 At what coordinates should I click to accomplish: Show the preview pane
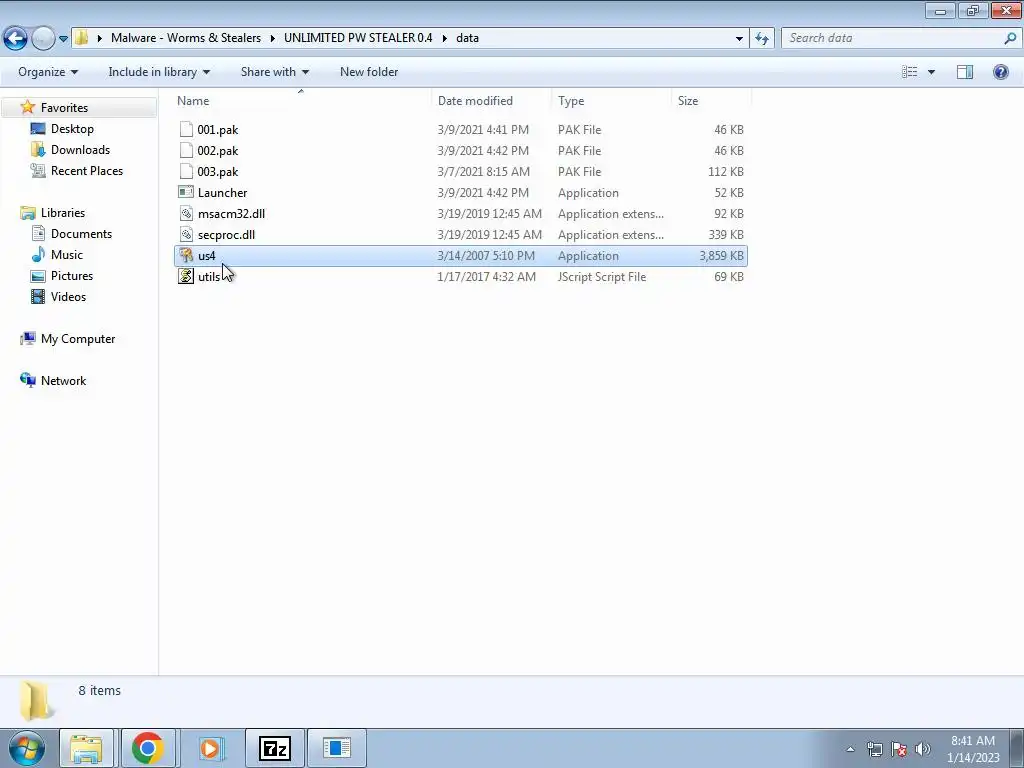[965, 72]
